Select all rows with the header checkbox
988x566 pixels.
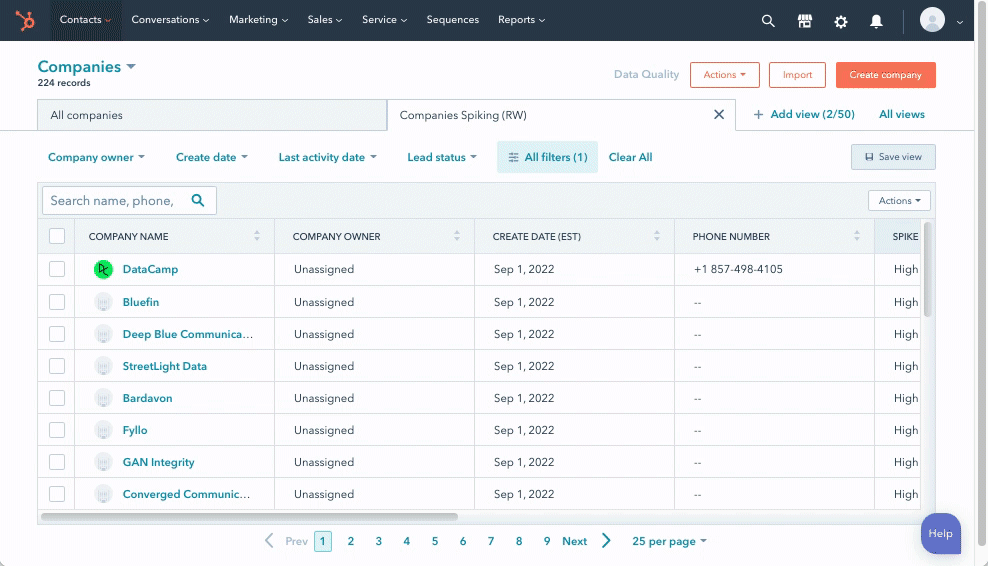pyautogui.click(x=57, y=236)
